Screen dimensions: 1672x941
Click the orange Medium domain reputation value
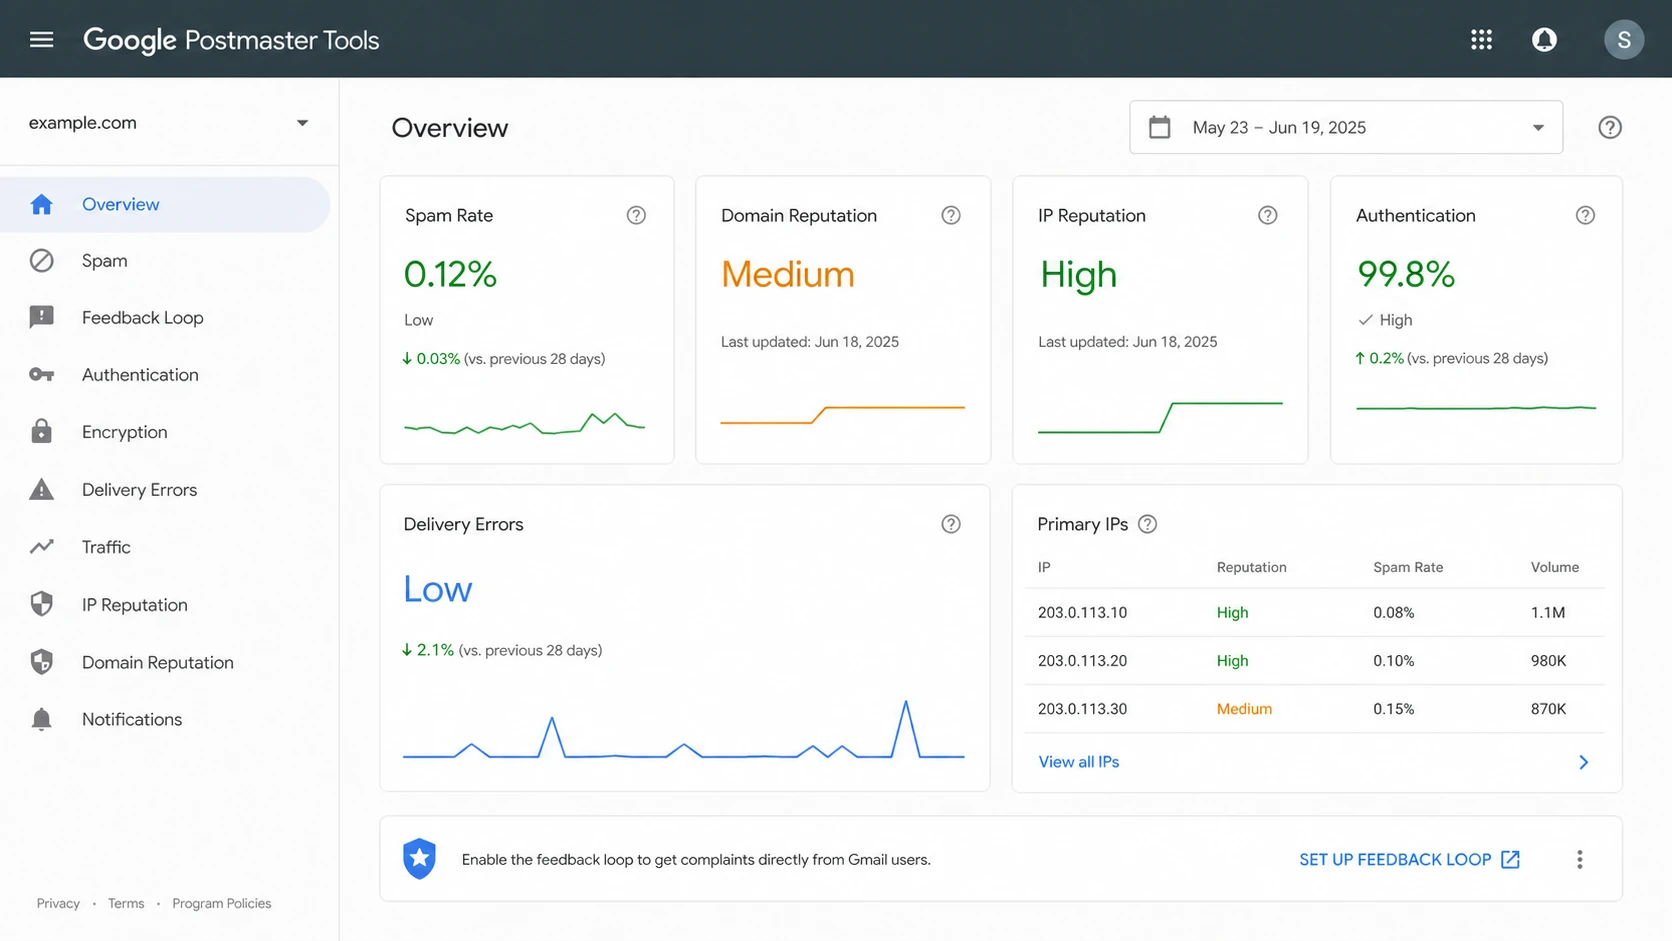point(788,274)
